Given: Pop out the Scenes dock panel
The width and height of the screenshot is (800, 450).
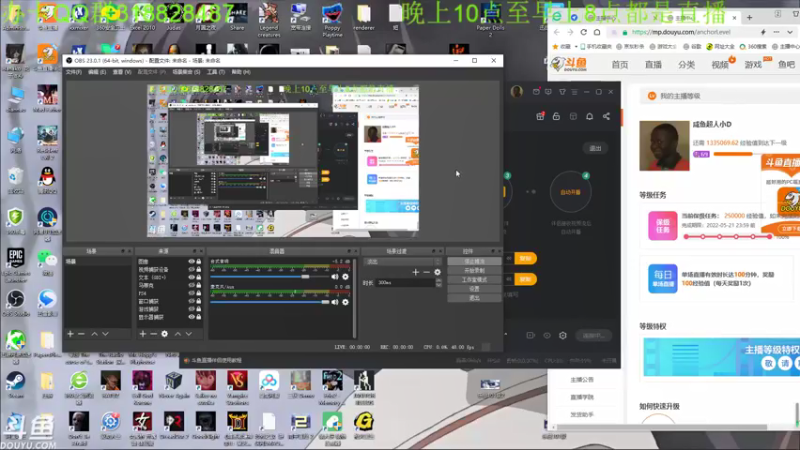Looking at the screenshot, I should tap(122, 251).
